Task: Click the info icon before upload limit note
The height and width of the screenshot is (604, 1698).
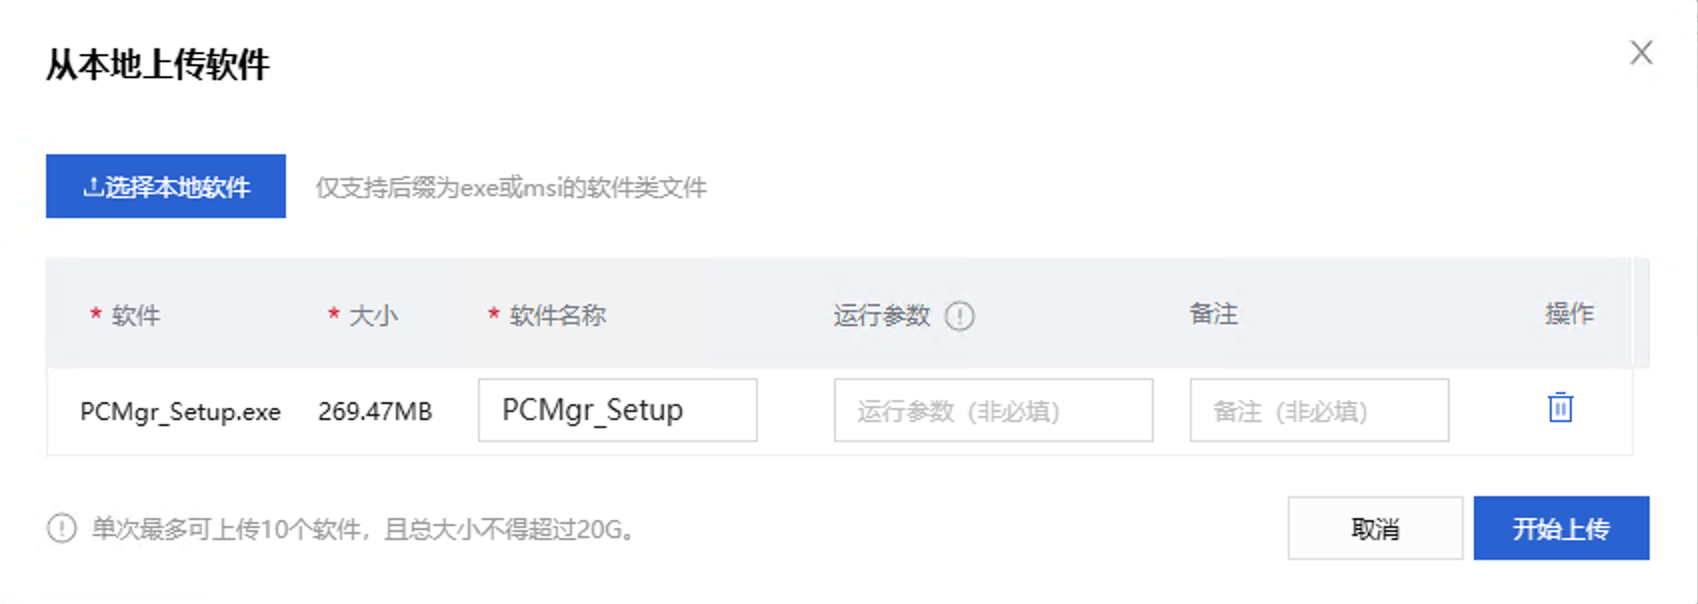Action: tap(62, 528)
